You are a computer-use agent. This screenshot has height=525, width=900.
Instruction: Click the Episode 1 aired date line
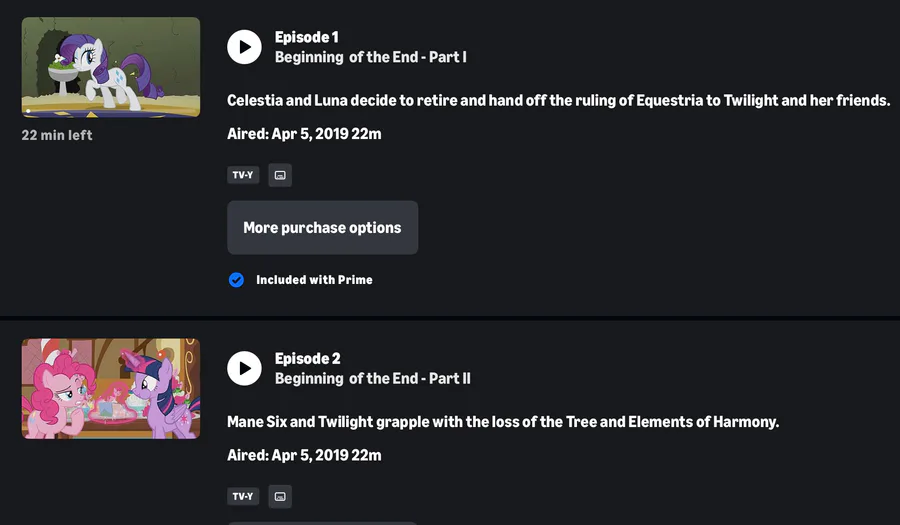(x=304, y=134)
